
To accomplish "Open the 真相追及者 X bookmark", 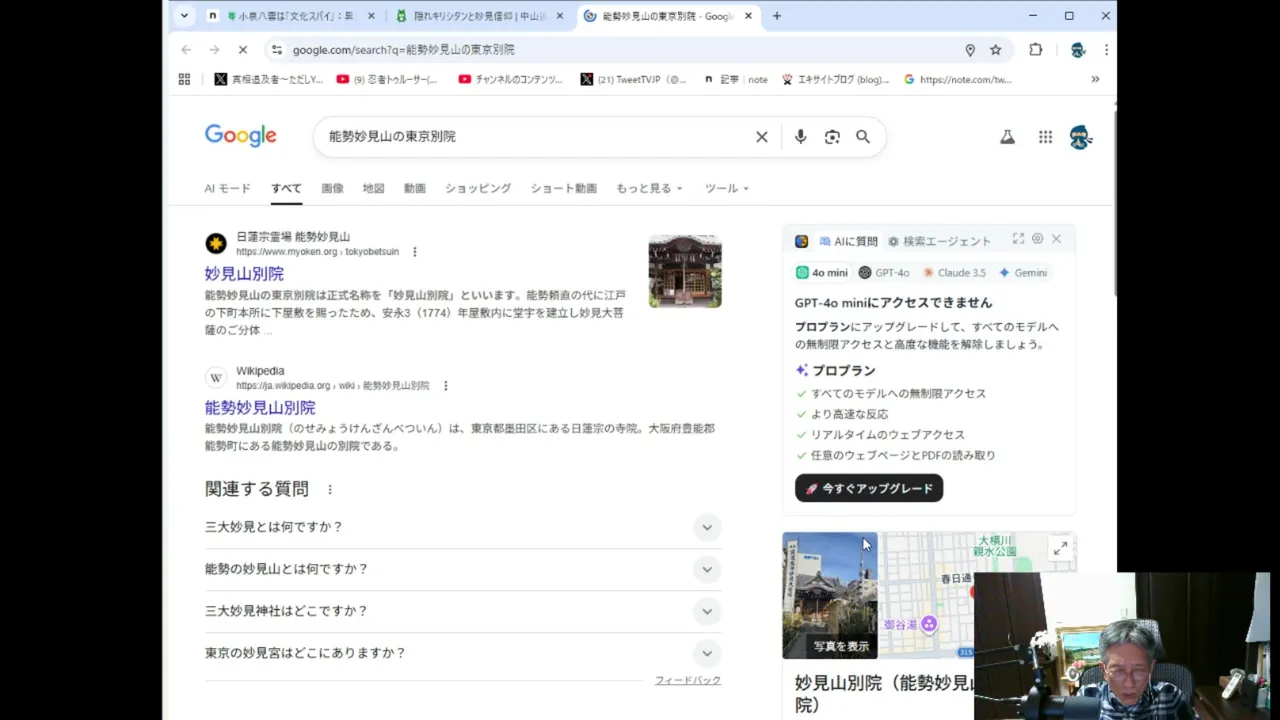I will coord(268,79).
